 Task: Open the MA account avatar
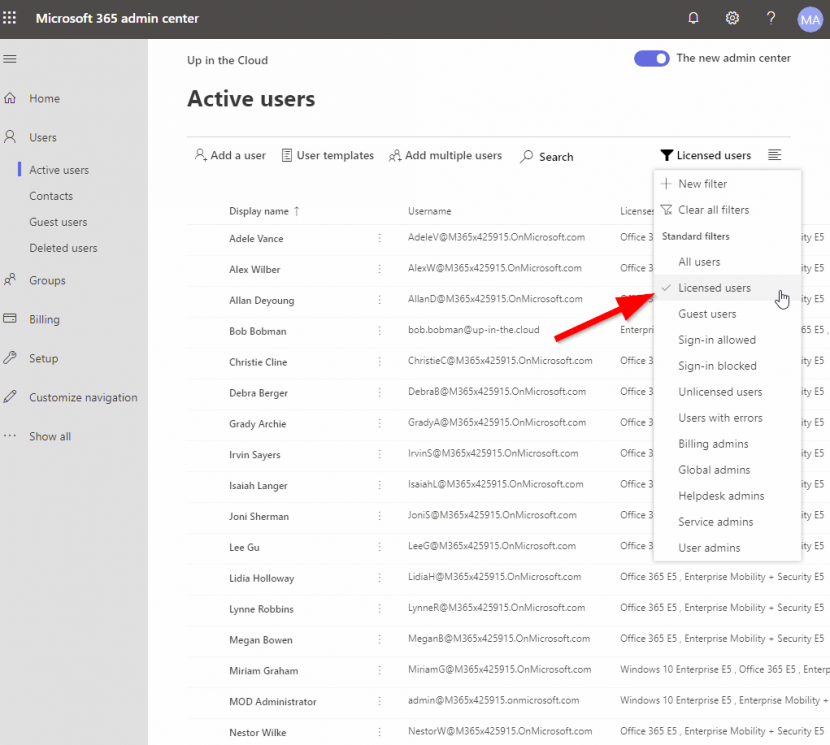[x=810, y=19]
